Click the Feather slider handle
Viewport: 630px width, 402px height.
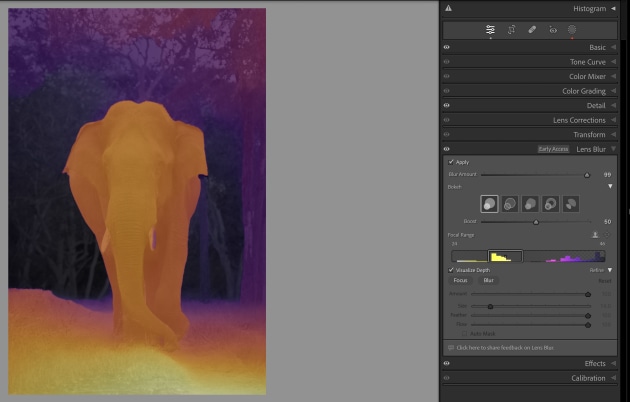[588, 316]
